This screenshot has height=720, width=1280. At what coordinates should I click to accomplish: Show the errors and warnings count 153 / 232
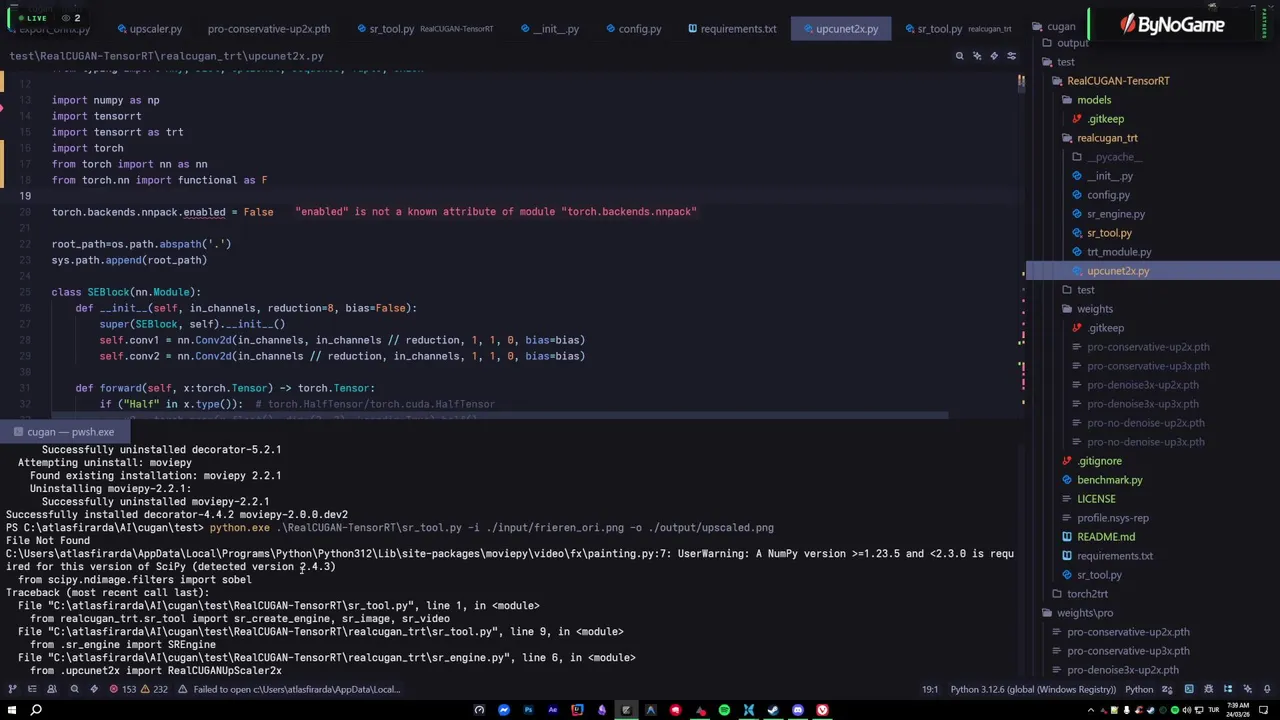[x=138, y=689]
